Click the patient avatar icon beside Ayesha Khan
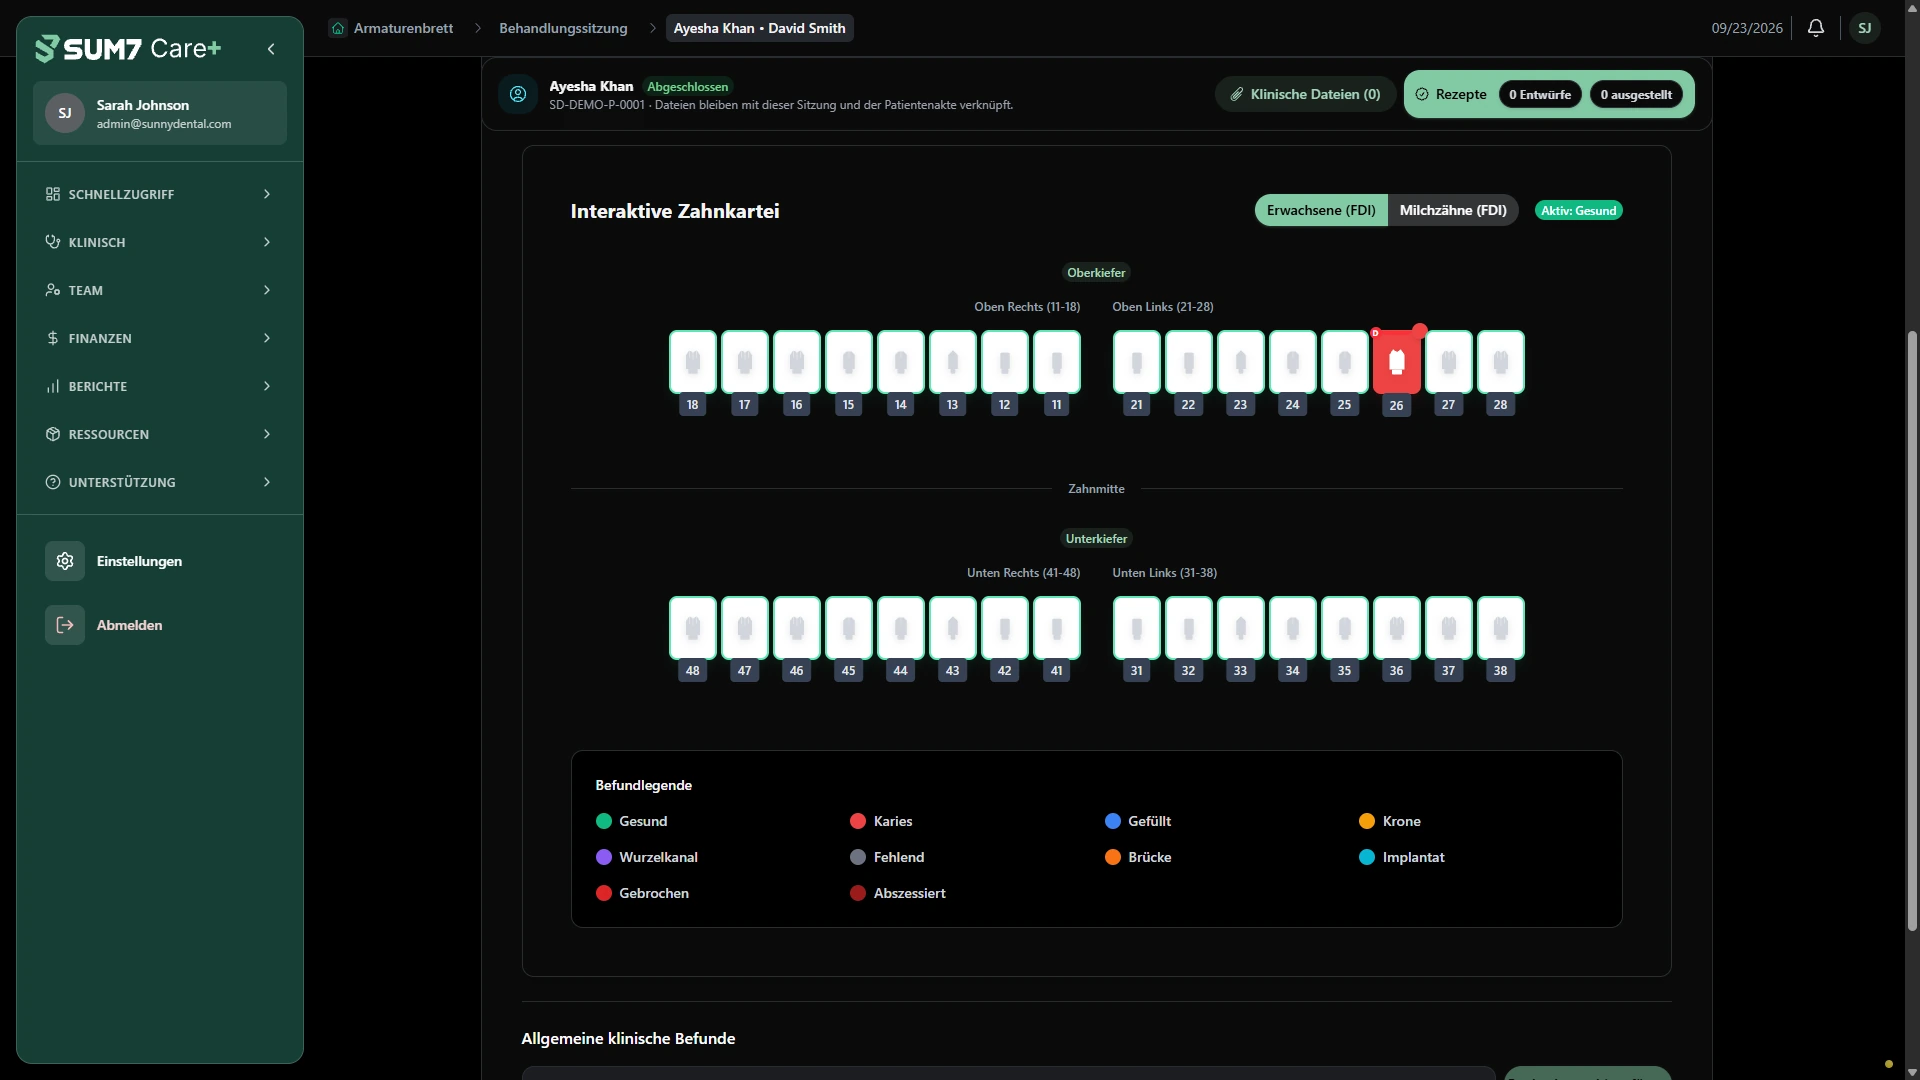The height and width of the screenshot is (1080, 1920). [x=518, y=94]
